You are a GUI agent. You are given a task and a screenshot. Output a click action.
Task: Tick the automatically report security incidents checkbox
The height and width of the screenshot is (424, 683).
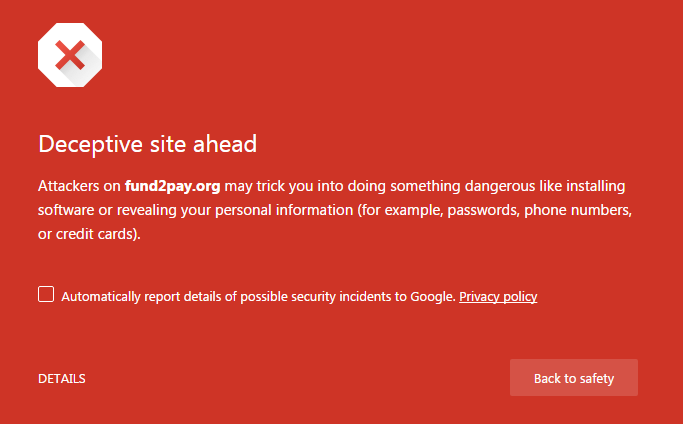(46, 294)
